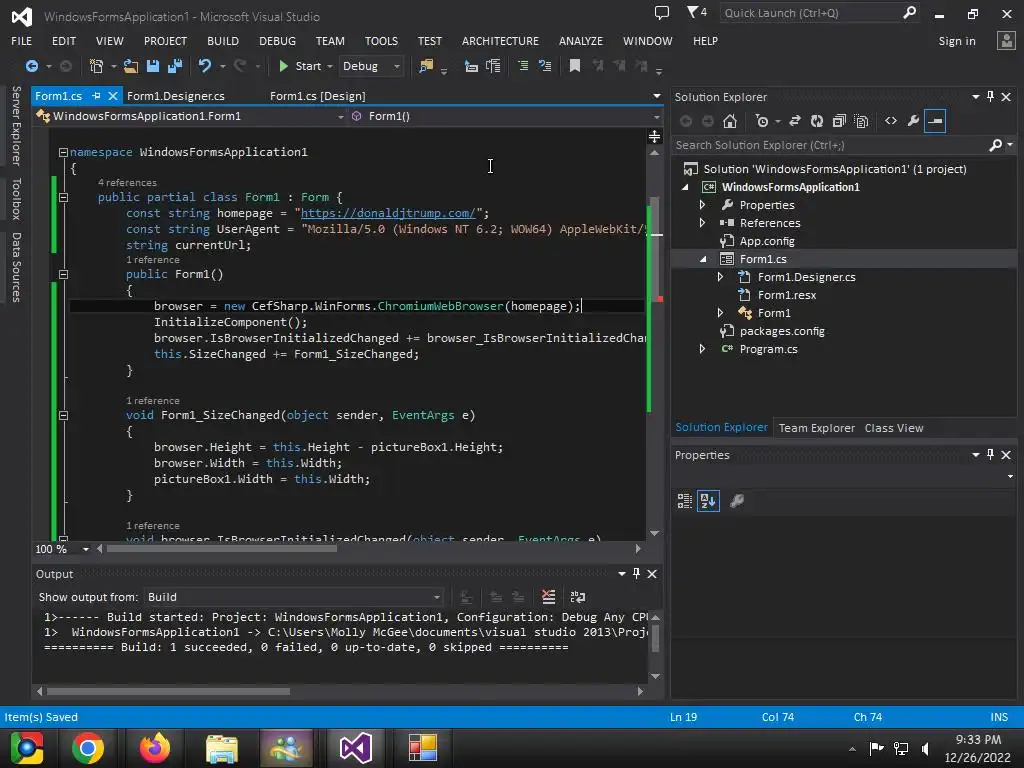This screenshot has width=1024, height=768.
Task: Open Firefox from the taskbar
Action: click(x=154, y=747)
